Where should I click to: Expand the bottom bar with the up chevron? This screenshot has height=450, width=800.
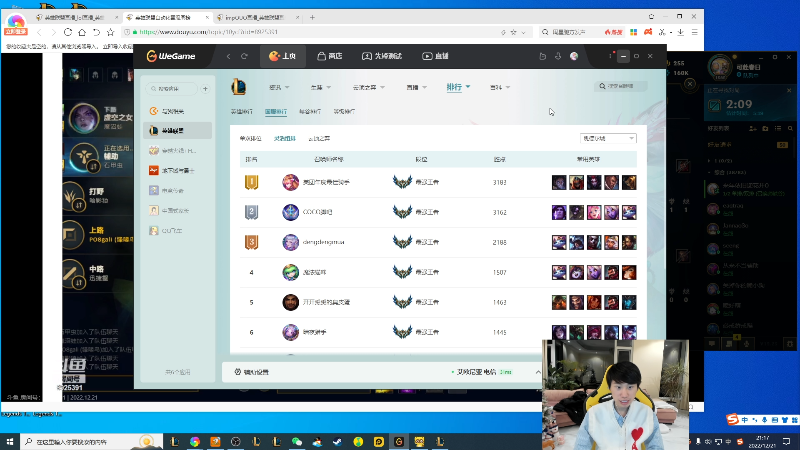538,372
